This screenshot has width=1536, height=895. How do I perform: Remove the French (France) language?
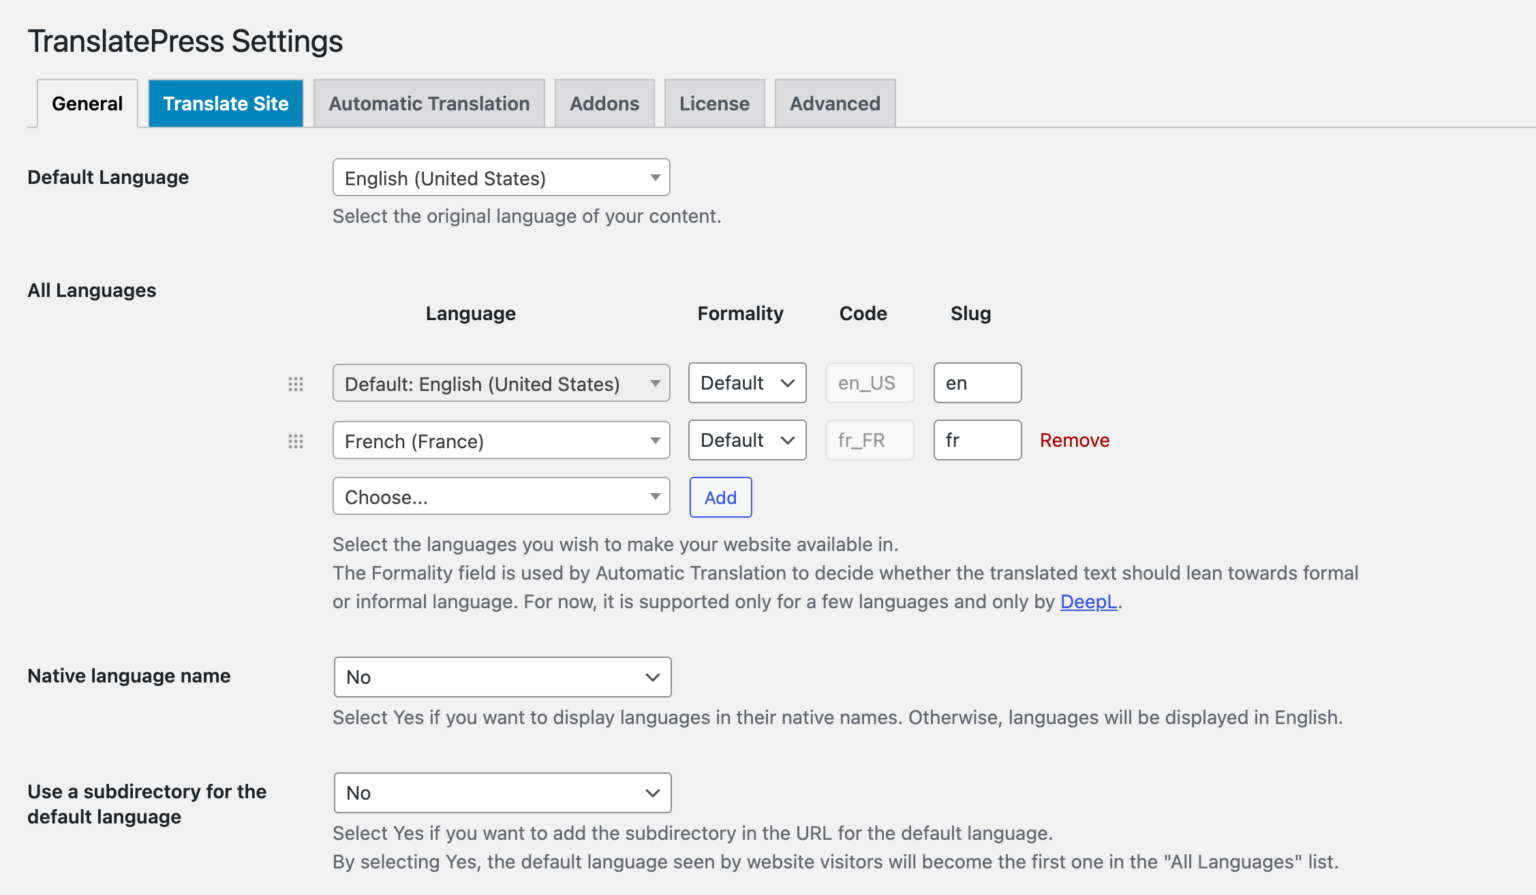pos(1074,440)
